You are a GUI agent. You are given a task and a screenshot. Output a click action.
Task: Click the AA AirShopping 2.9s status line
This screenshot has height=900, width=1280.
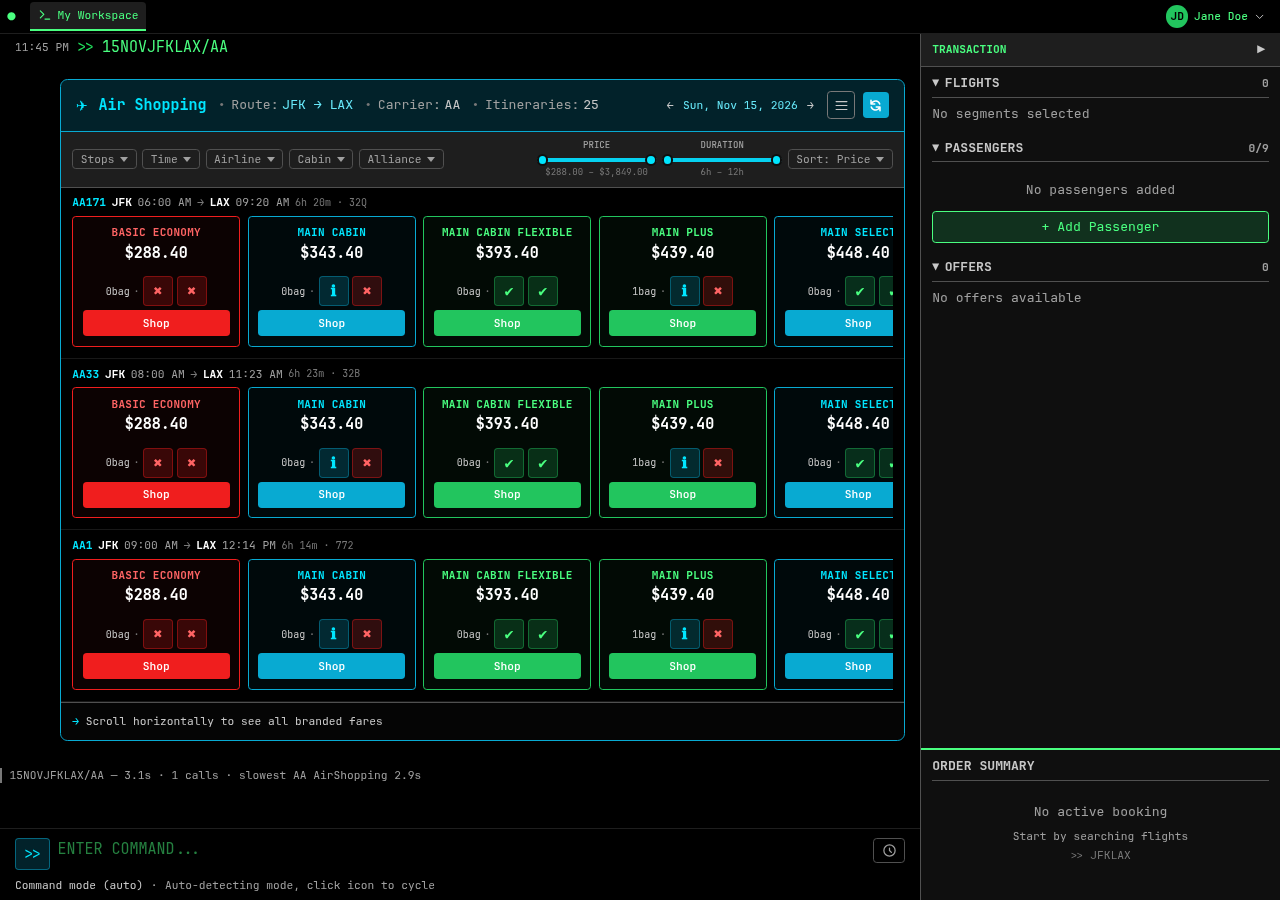(x=215, y=775)
